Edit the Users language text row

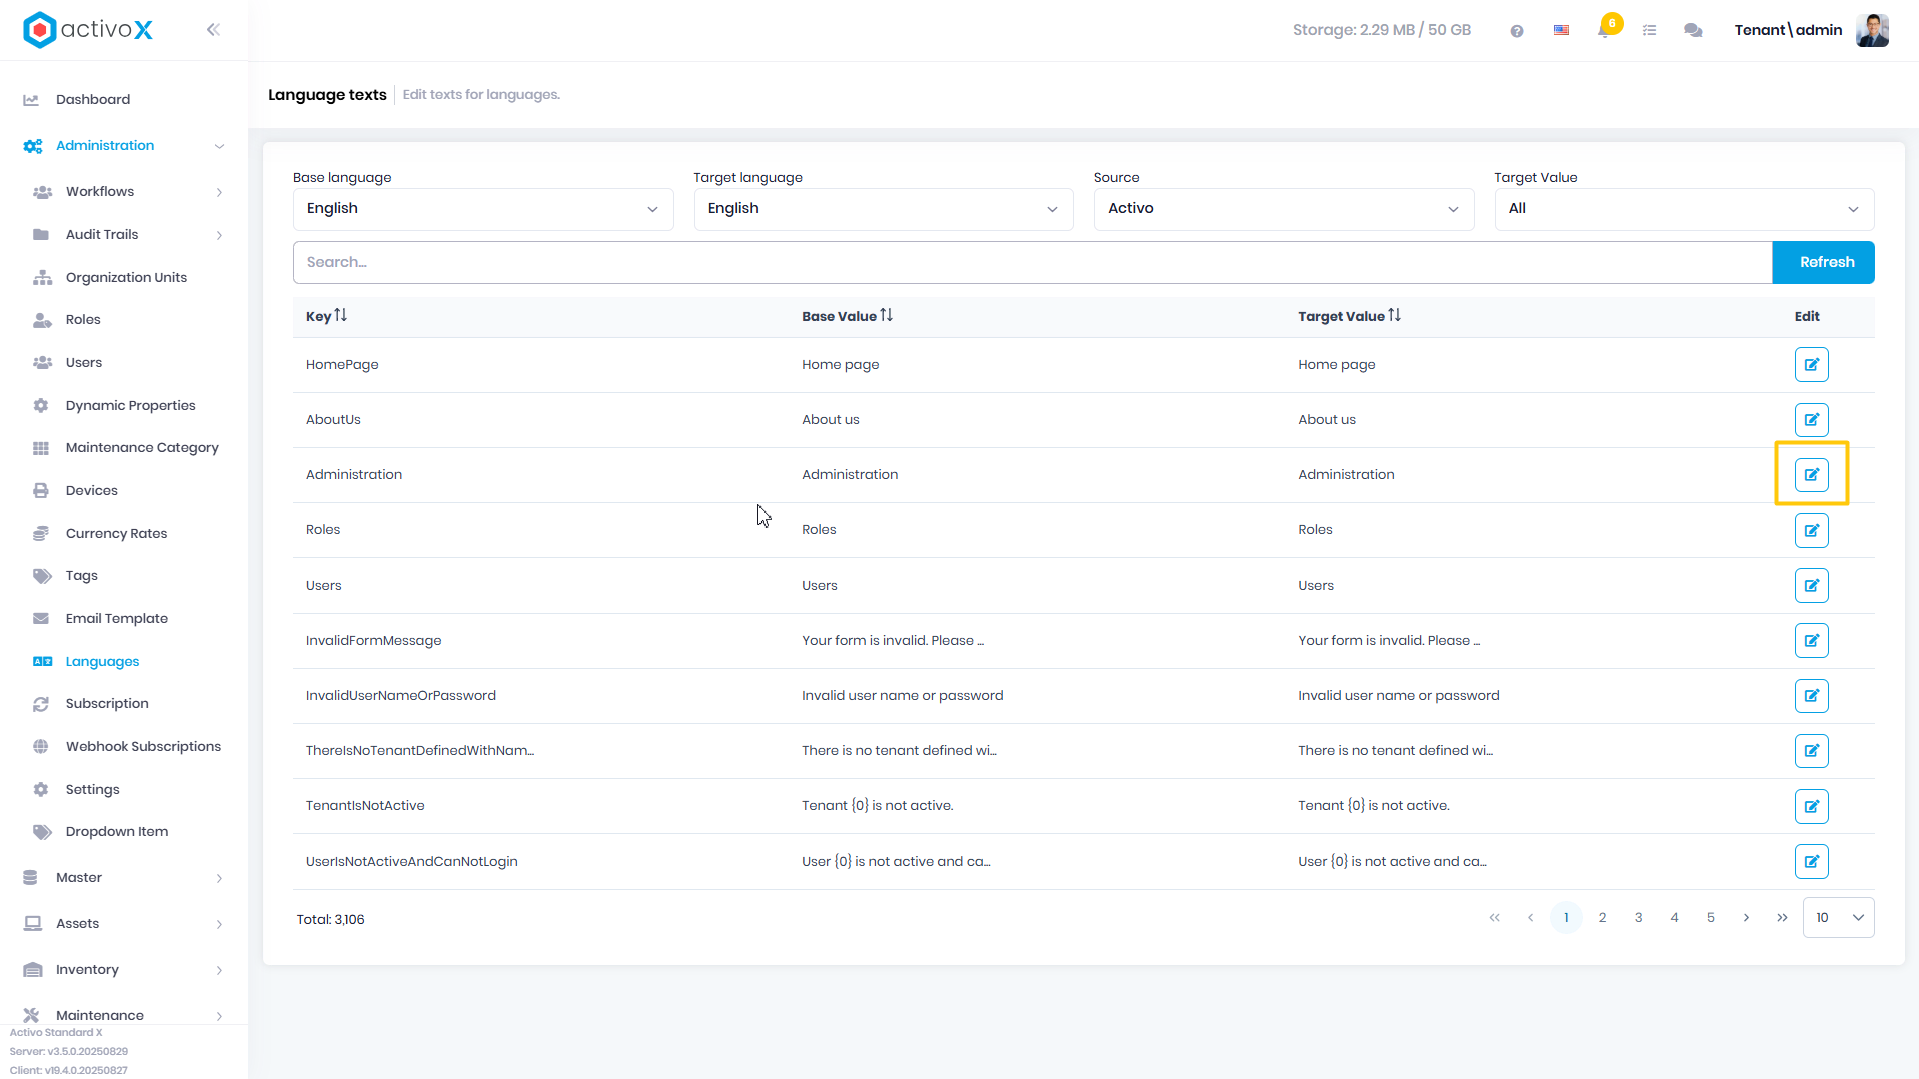click(1811, 586)
